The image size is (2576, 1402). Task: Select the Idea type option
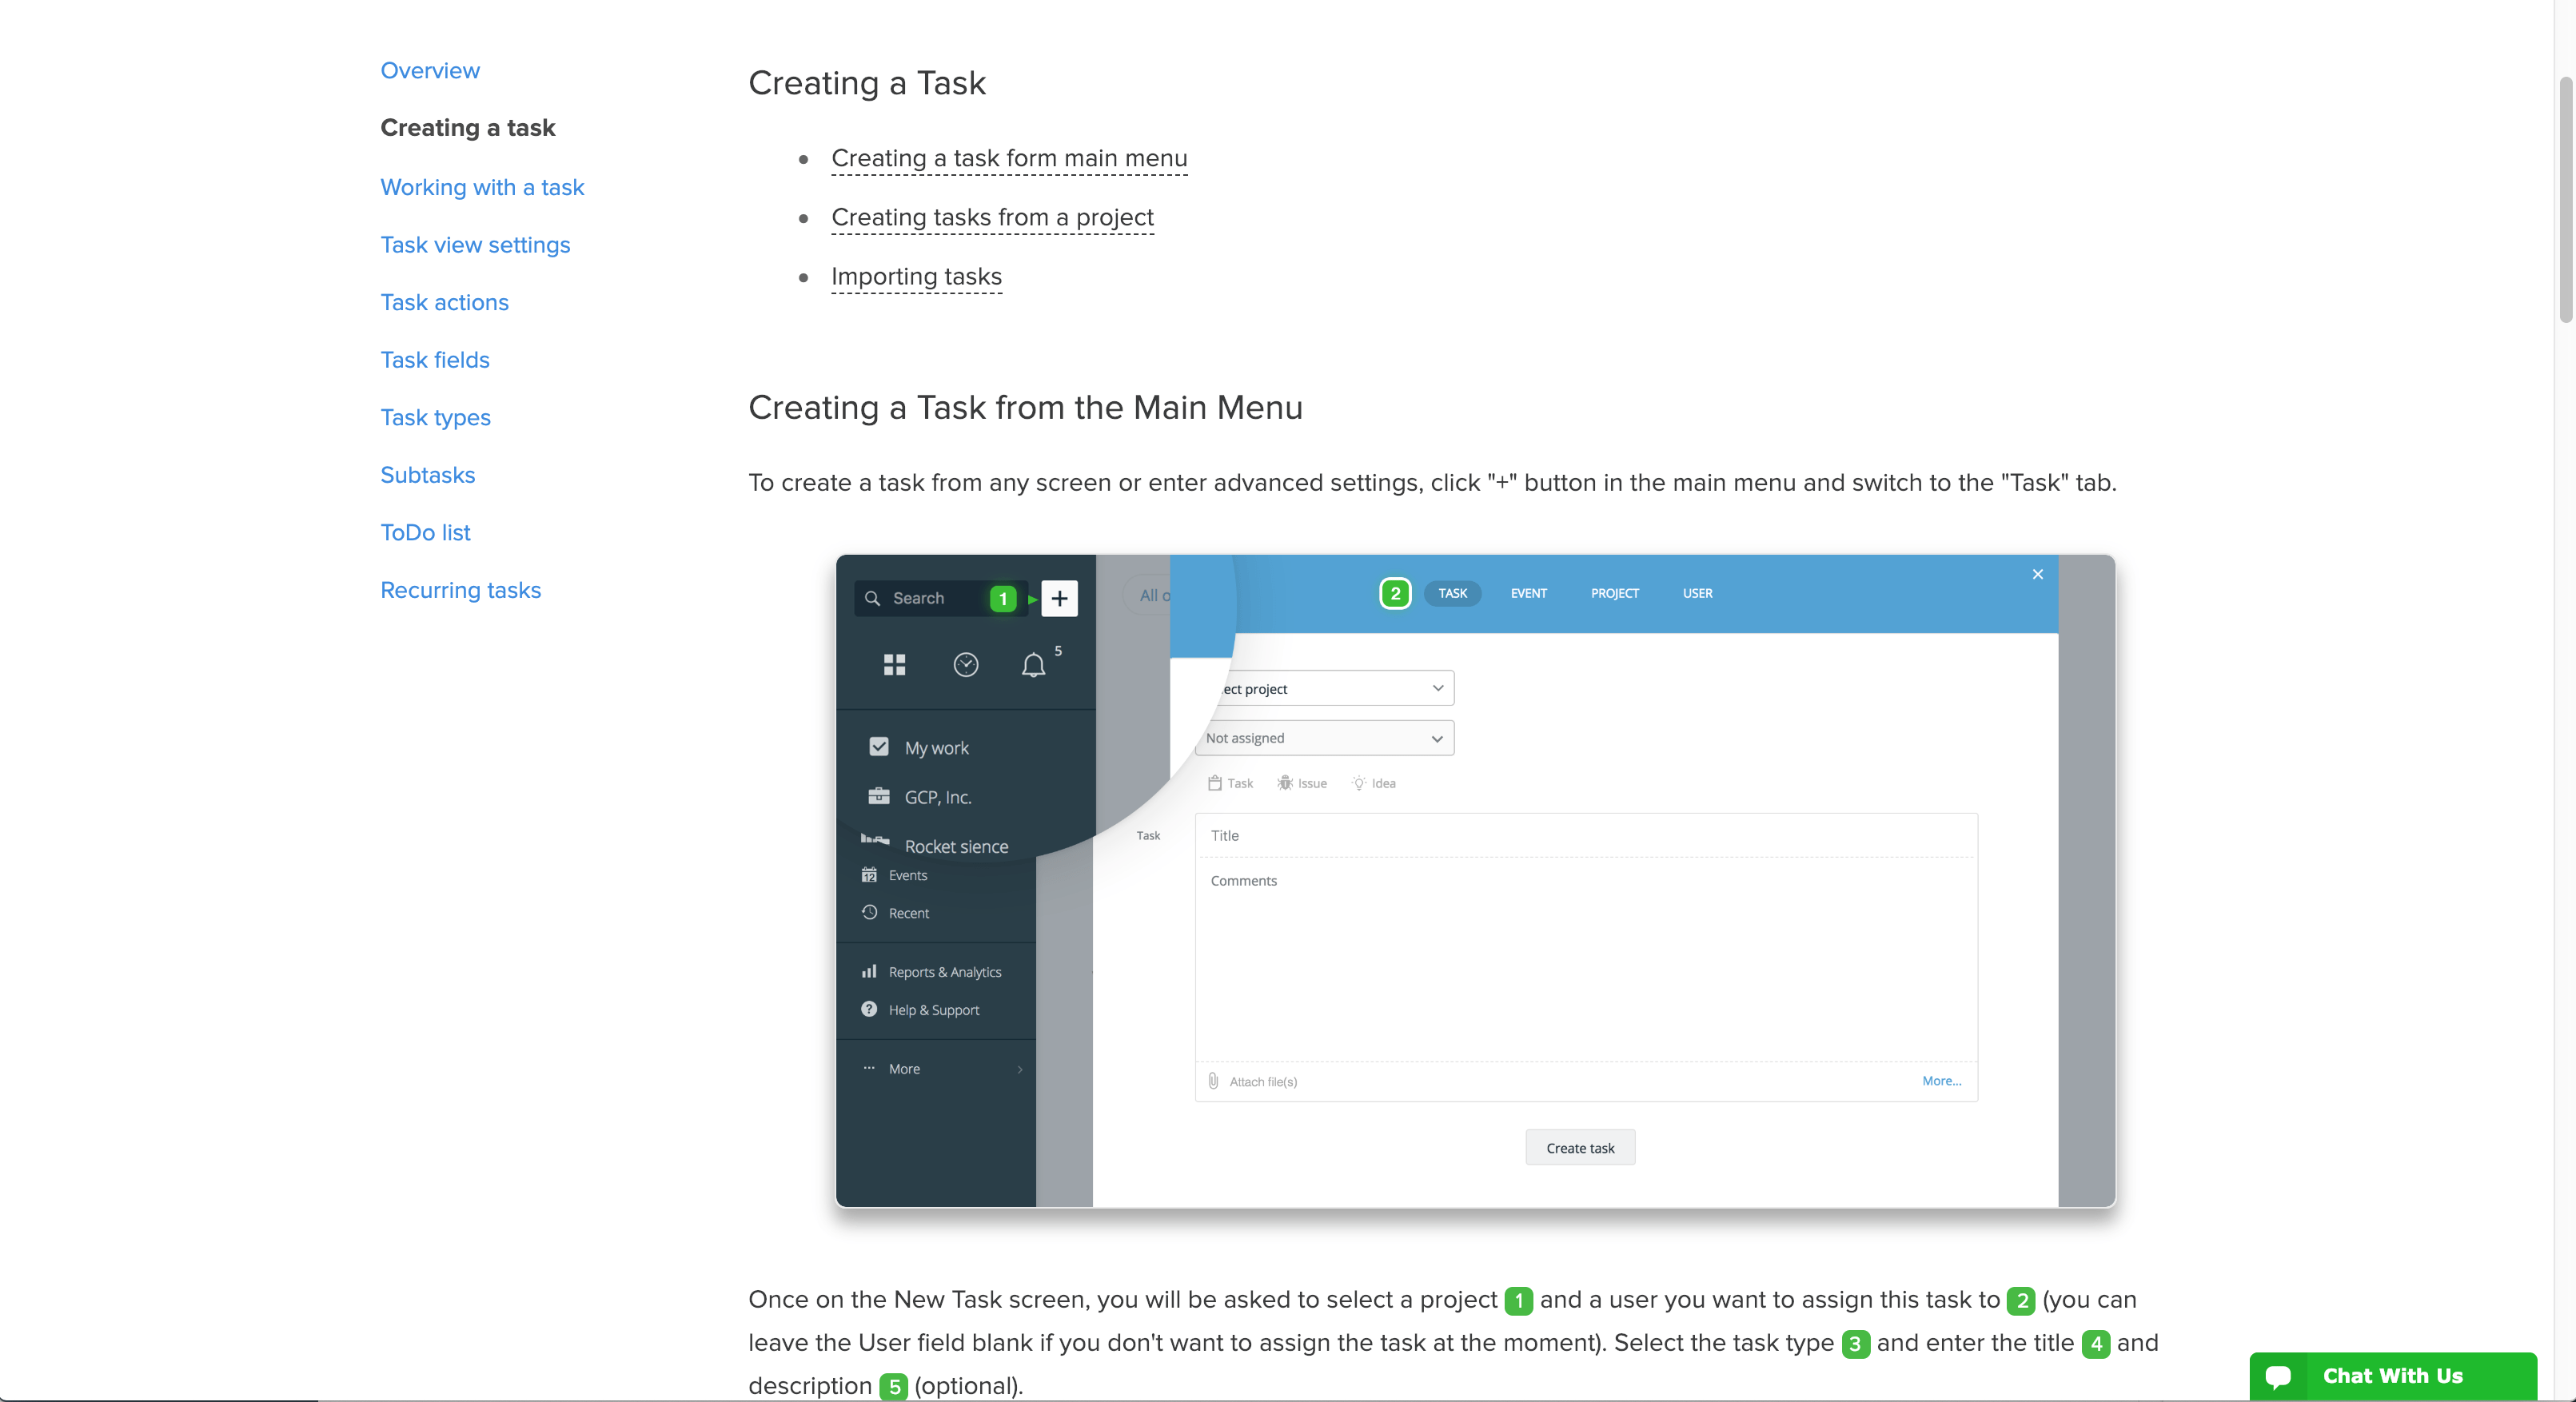(1373, 783)
